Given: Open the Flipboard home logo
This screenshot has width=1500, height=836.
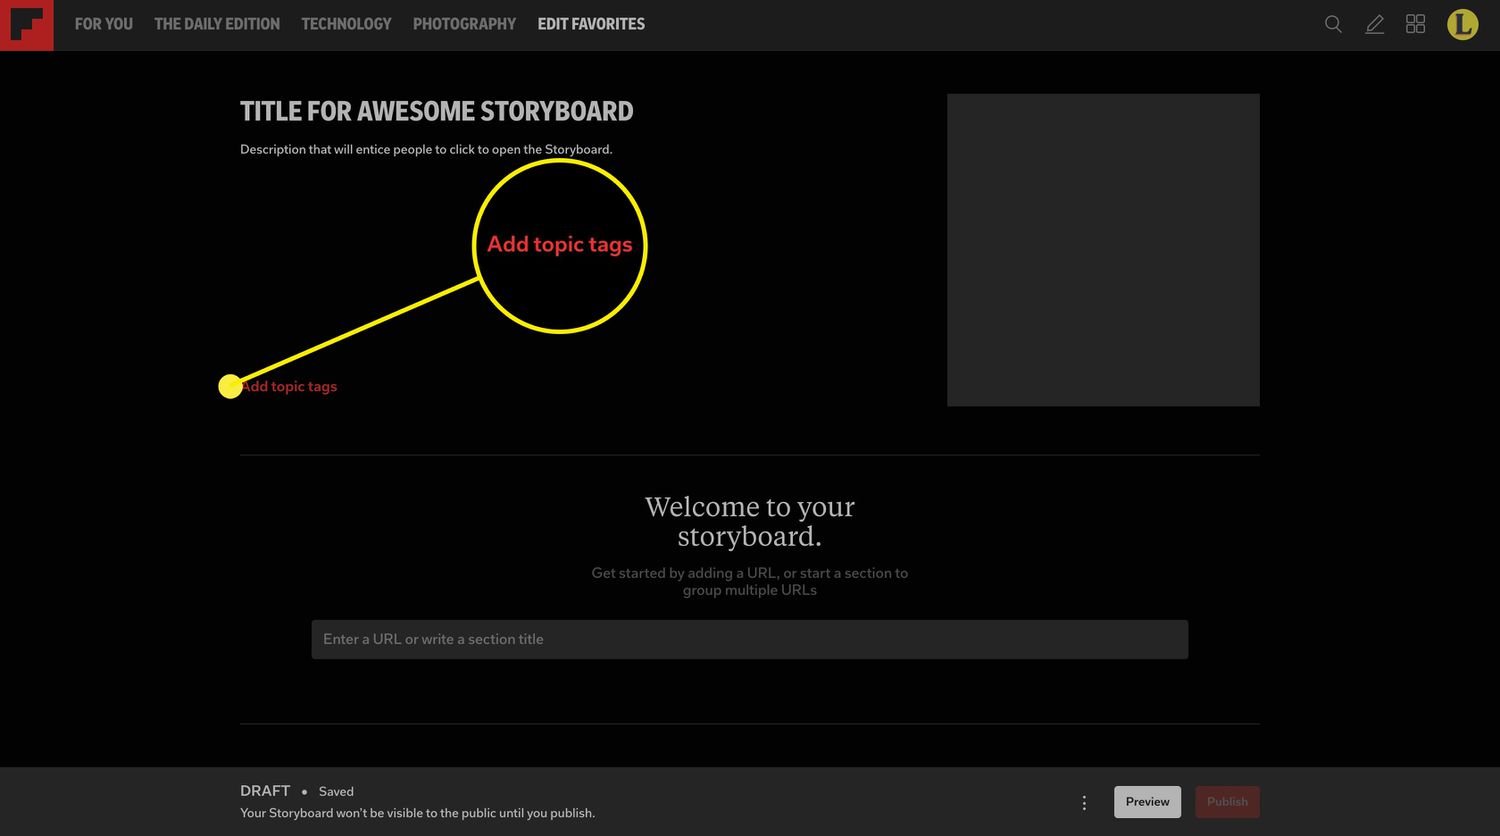Looking at the screenshot, I should pyautogui.click(x=26, y=25).
